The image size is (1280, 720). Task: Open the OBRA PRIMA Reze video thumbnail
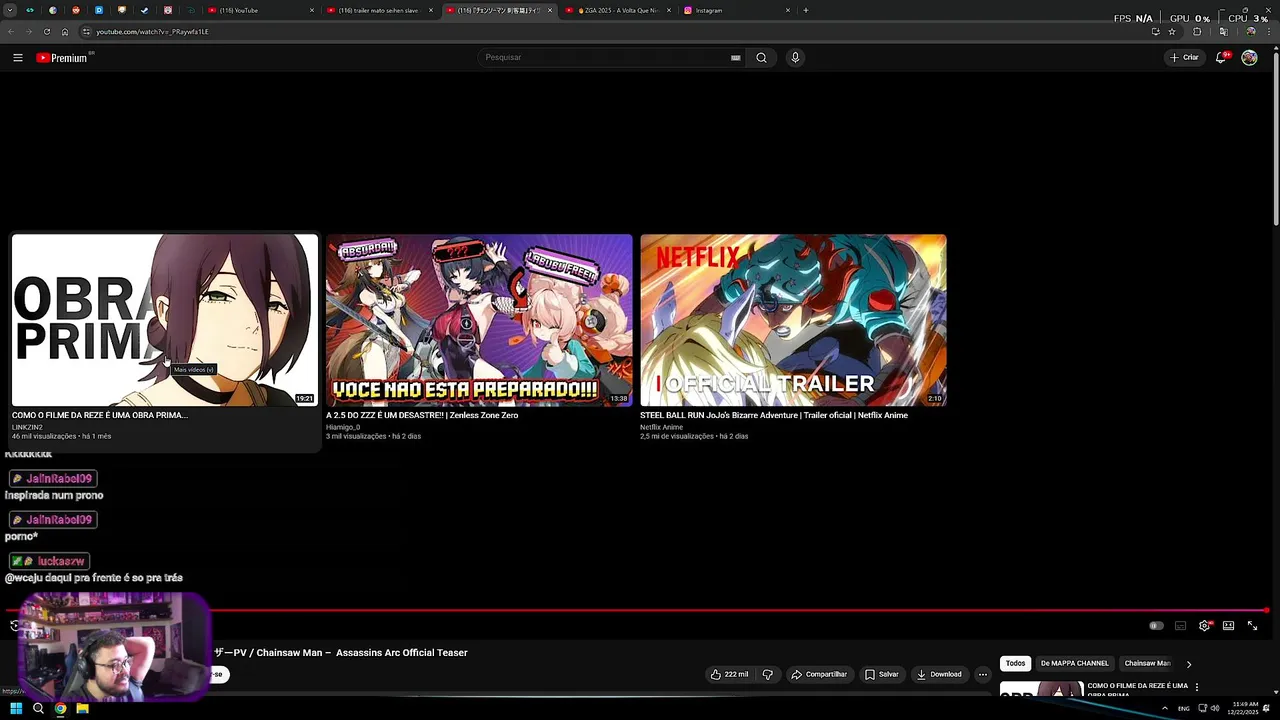pyautogui.click(x=165, y=320)
